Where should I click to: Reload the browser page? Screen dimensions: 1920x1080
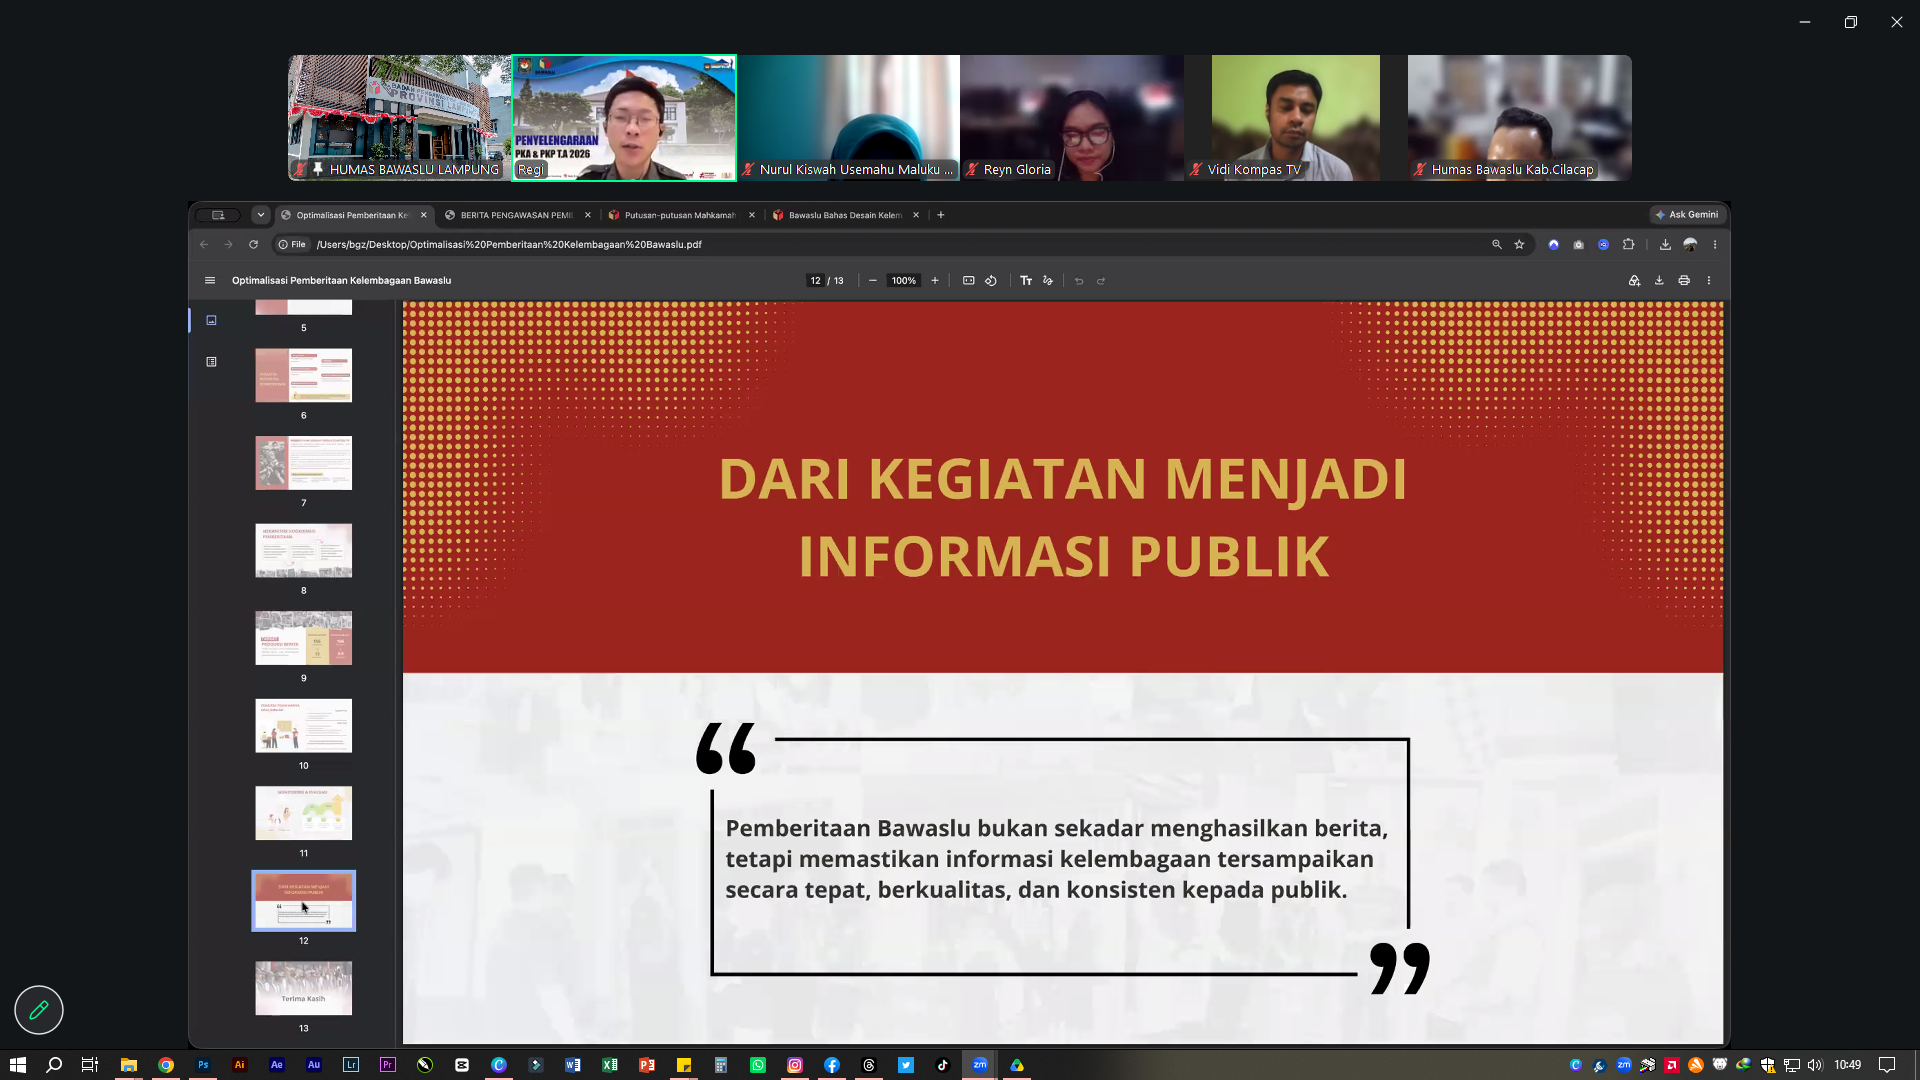pos(253,244)
